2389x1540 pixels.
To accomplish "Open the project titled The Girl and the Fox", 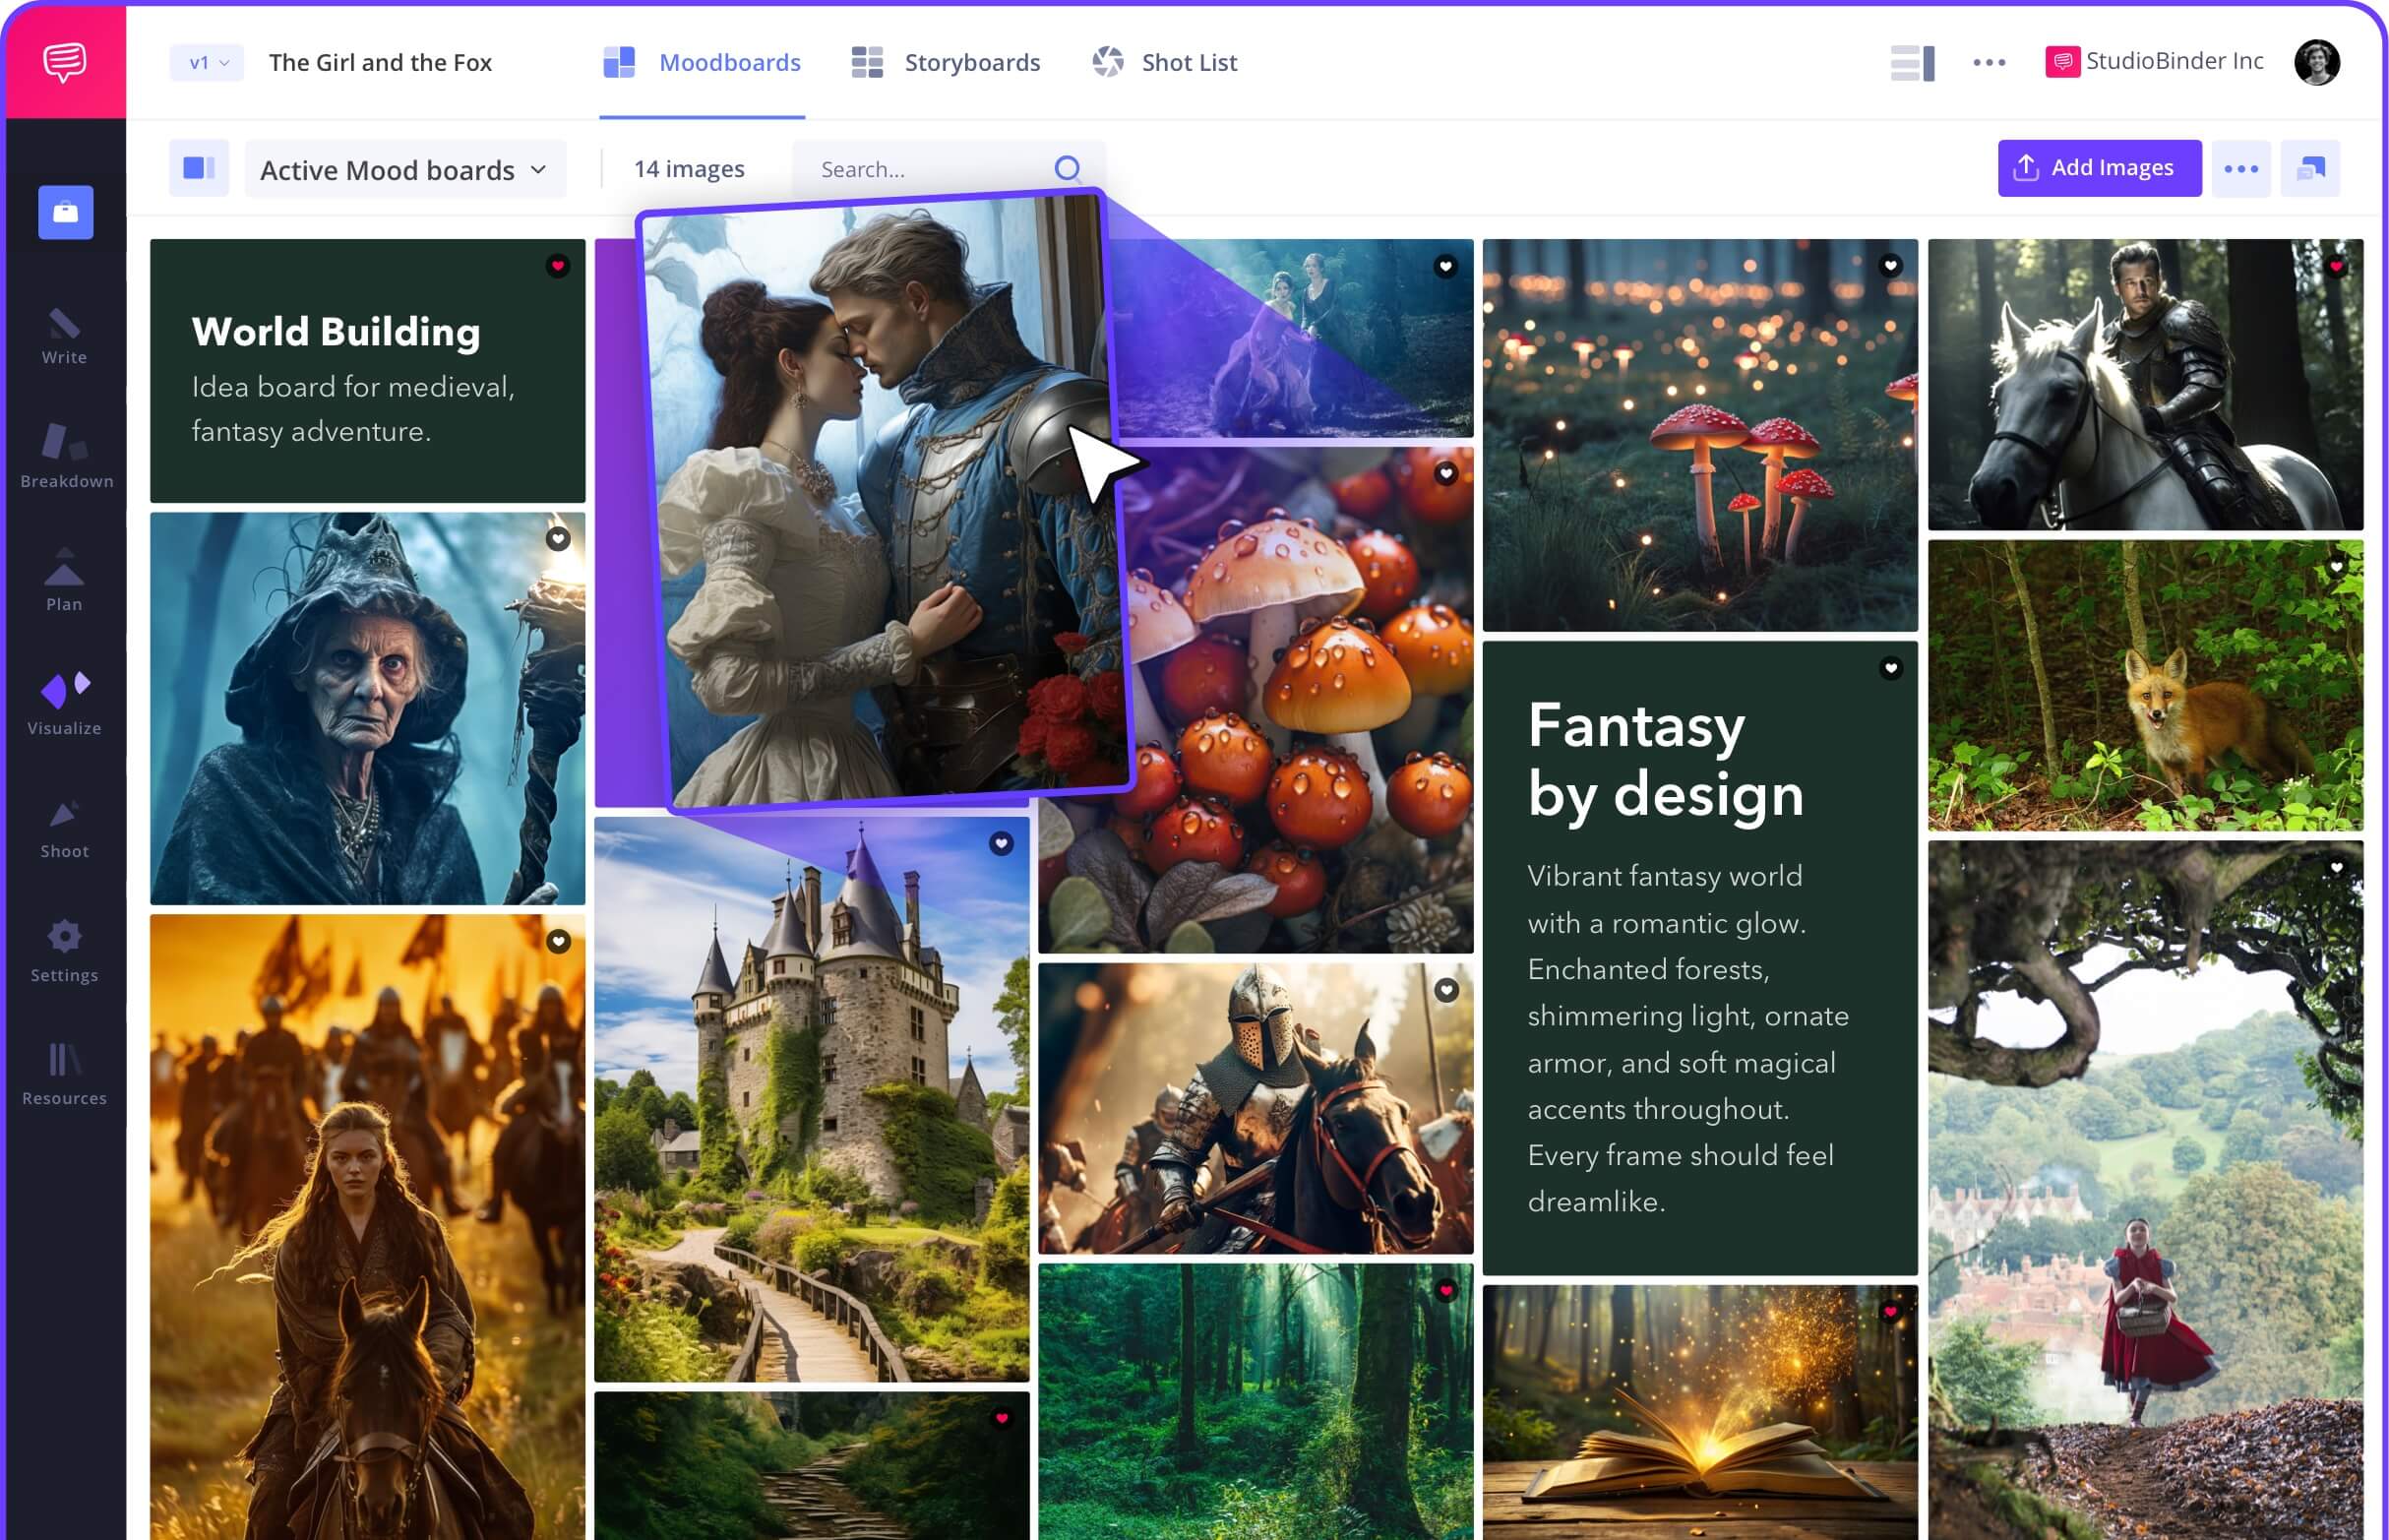I will tap(380, 62).
